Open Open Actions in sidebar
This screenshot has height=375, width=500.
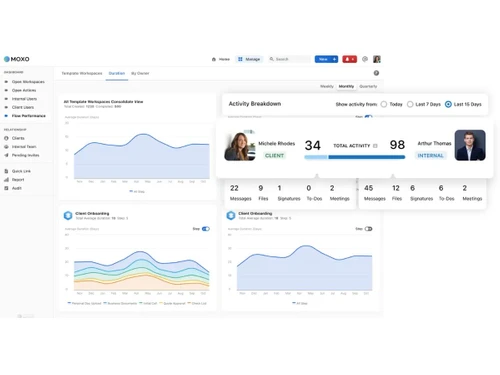24,90
